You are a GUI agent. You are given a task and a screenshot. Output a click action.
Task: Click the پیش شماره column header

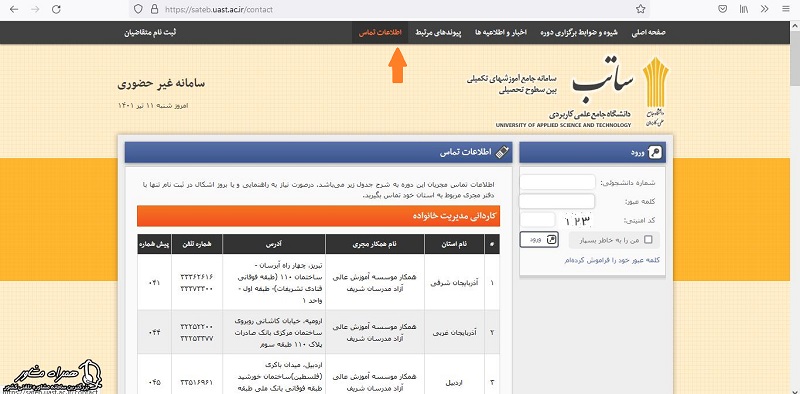click(x=154, y=244)
